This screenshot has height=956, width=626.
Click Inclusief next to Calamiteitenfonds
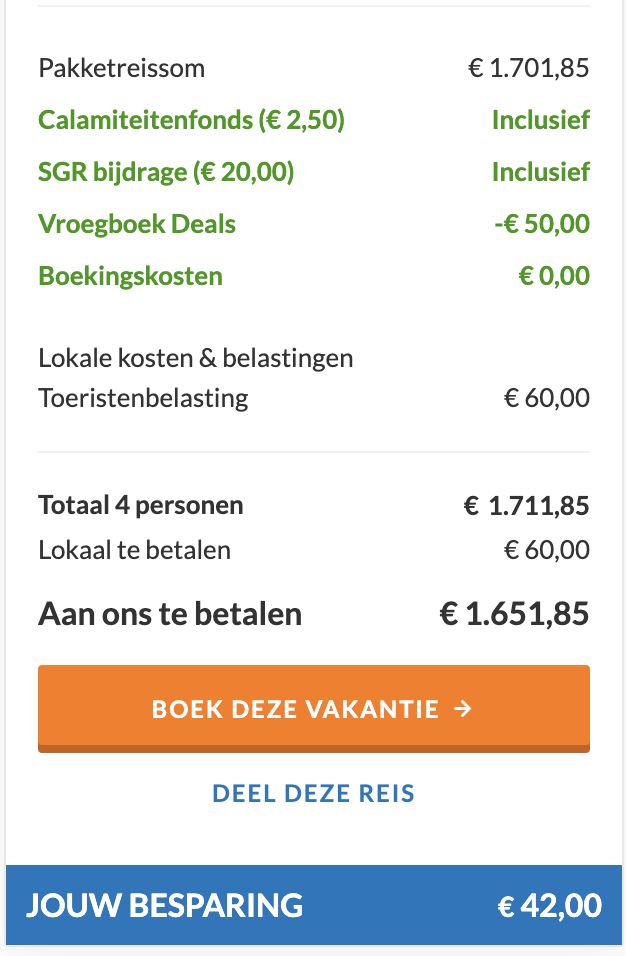pos(540,121)
